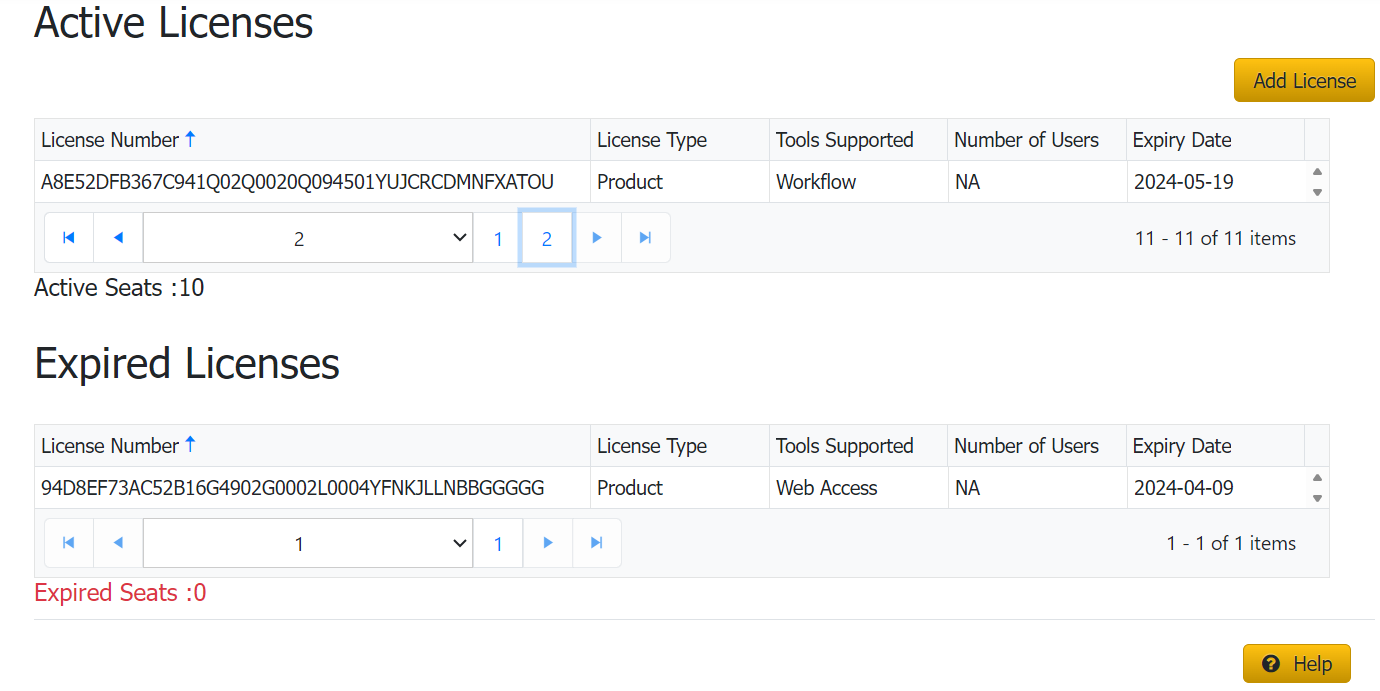This screenshot has height=691, width=1380.
Task: Advance to next page of Expired Licenses
Action: click(548, 542)
